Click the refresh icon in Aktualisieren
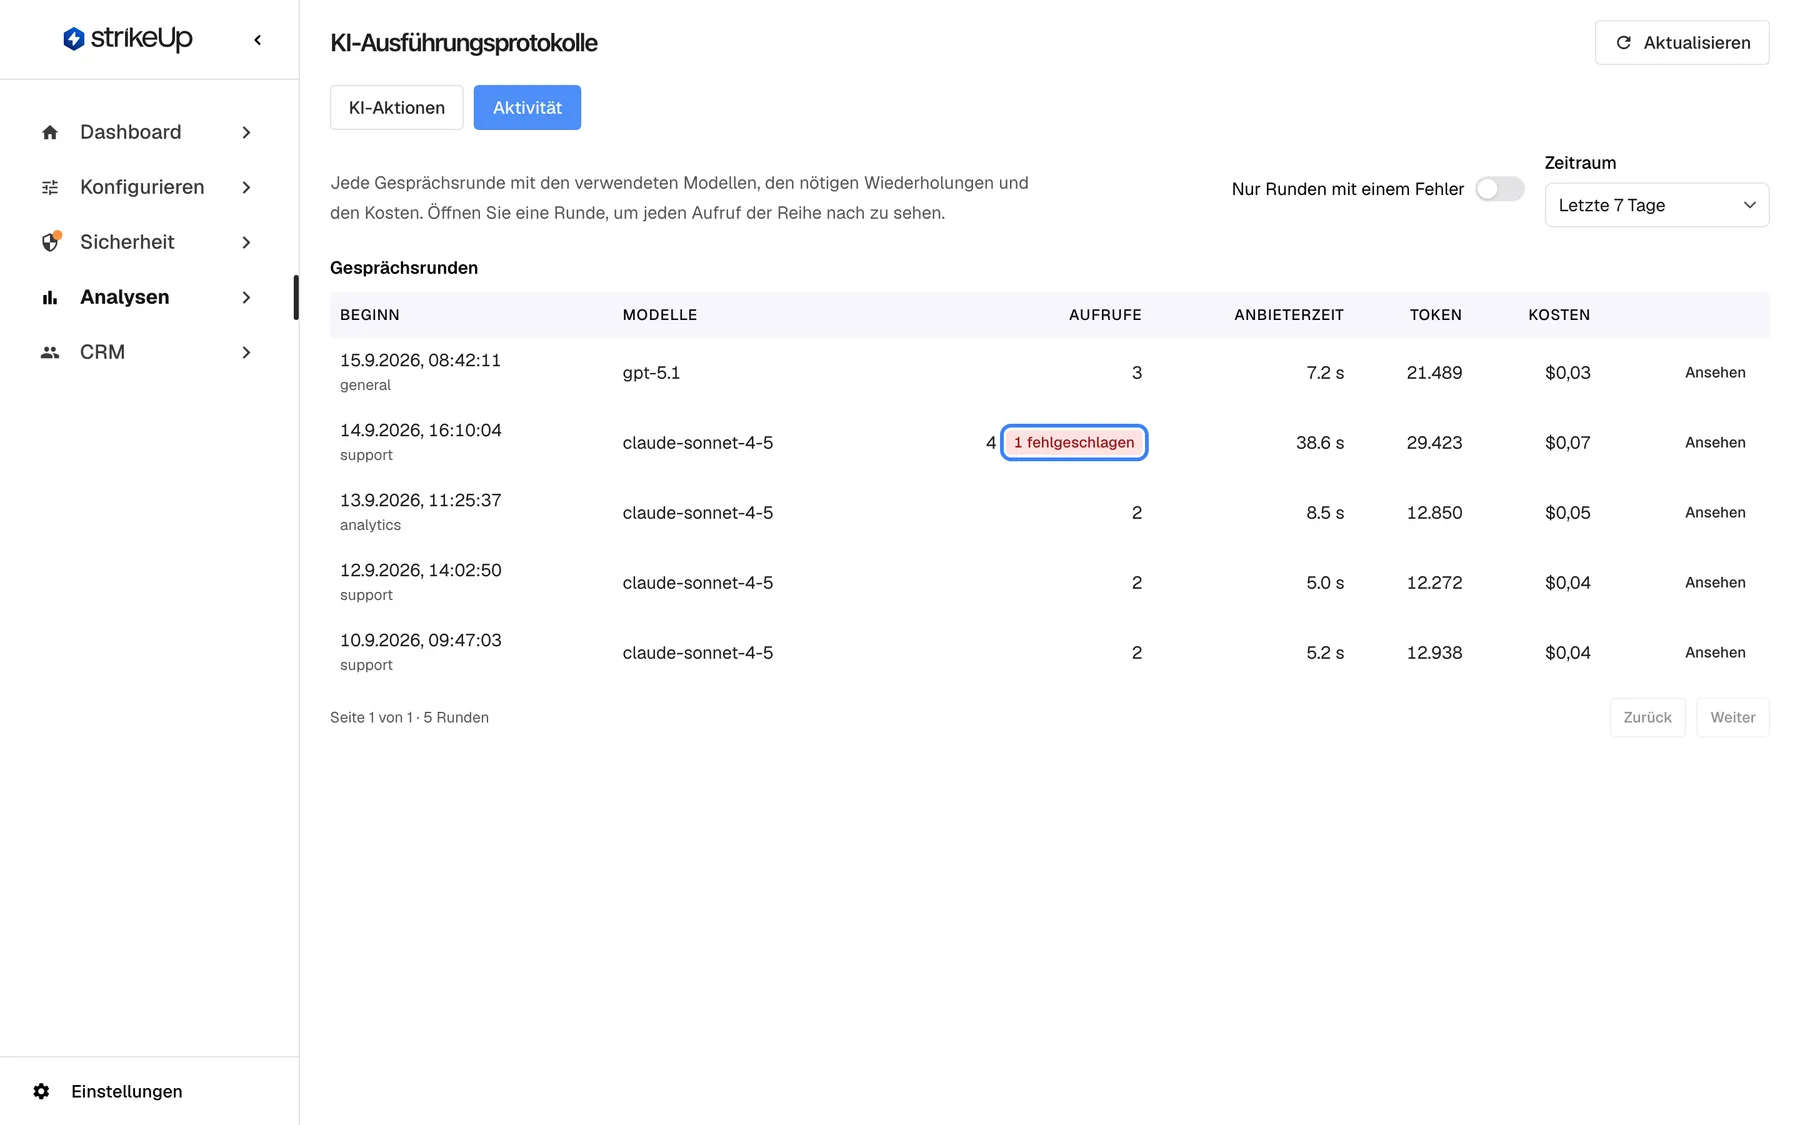Viewport: 1800px width, 1125px height. [x=1624, y=42]
